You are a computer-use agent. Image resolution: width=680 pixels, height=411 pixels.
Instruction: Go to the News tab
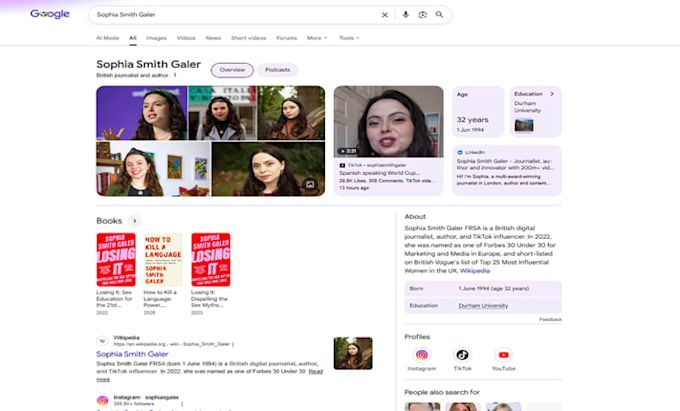(x=213, y=38)
